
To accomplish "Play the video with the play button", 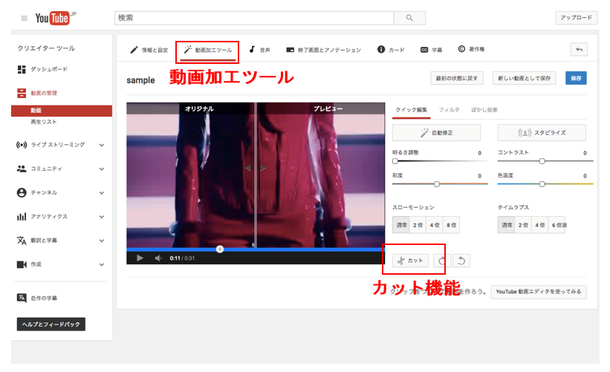I will [x=140, y=258].
